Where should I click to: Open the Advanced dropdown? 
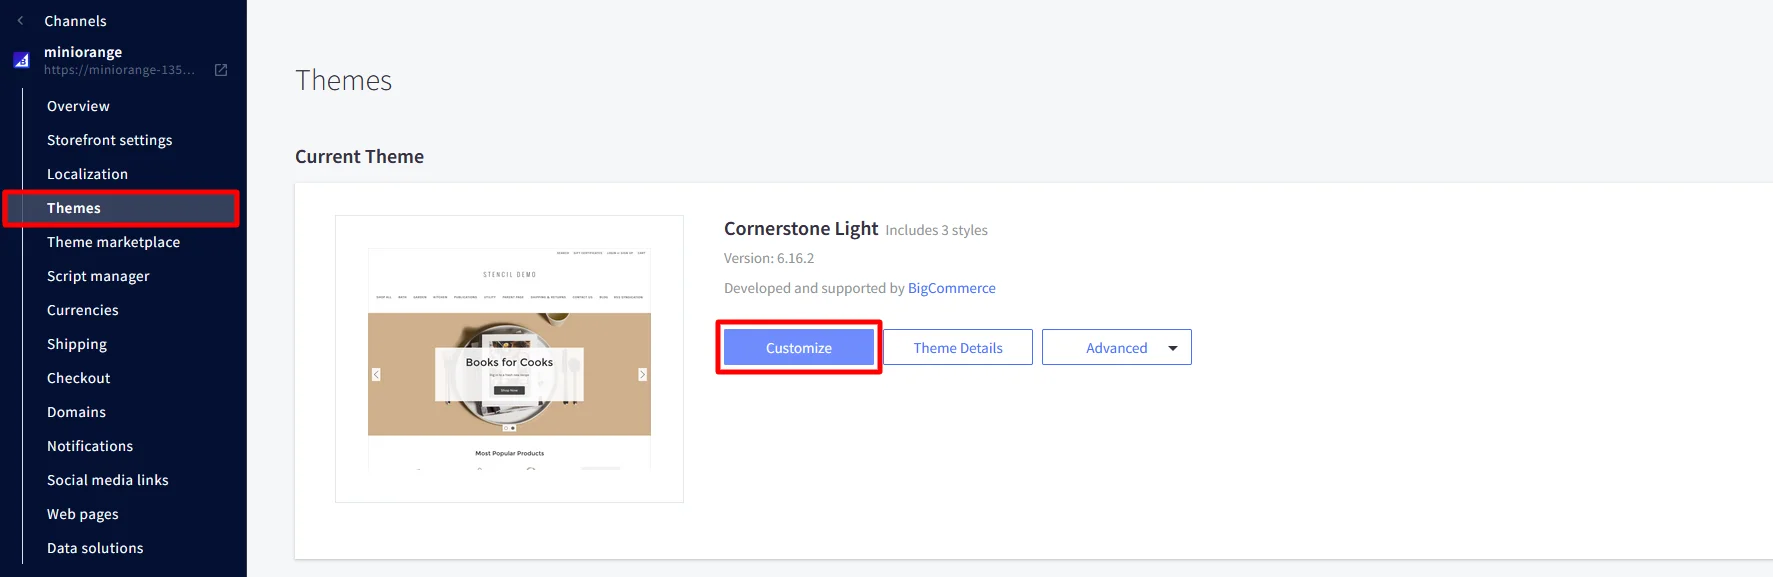tap(1116, 347)
